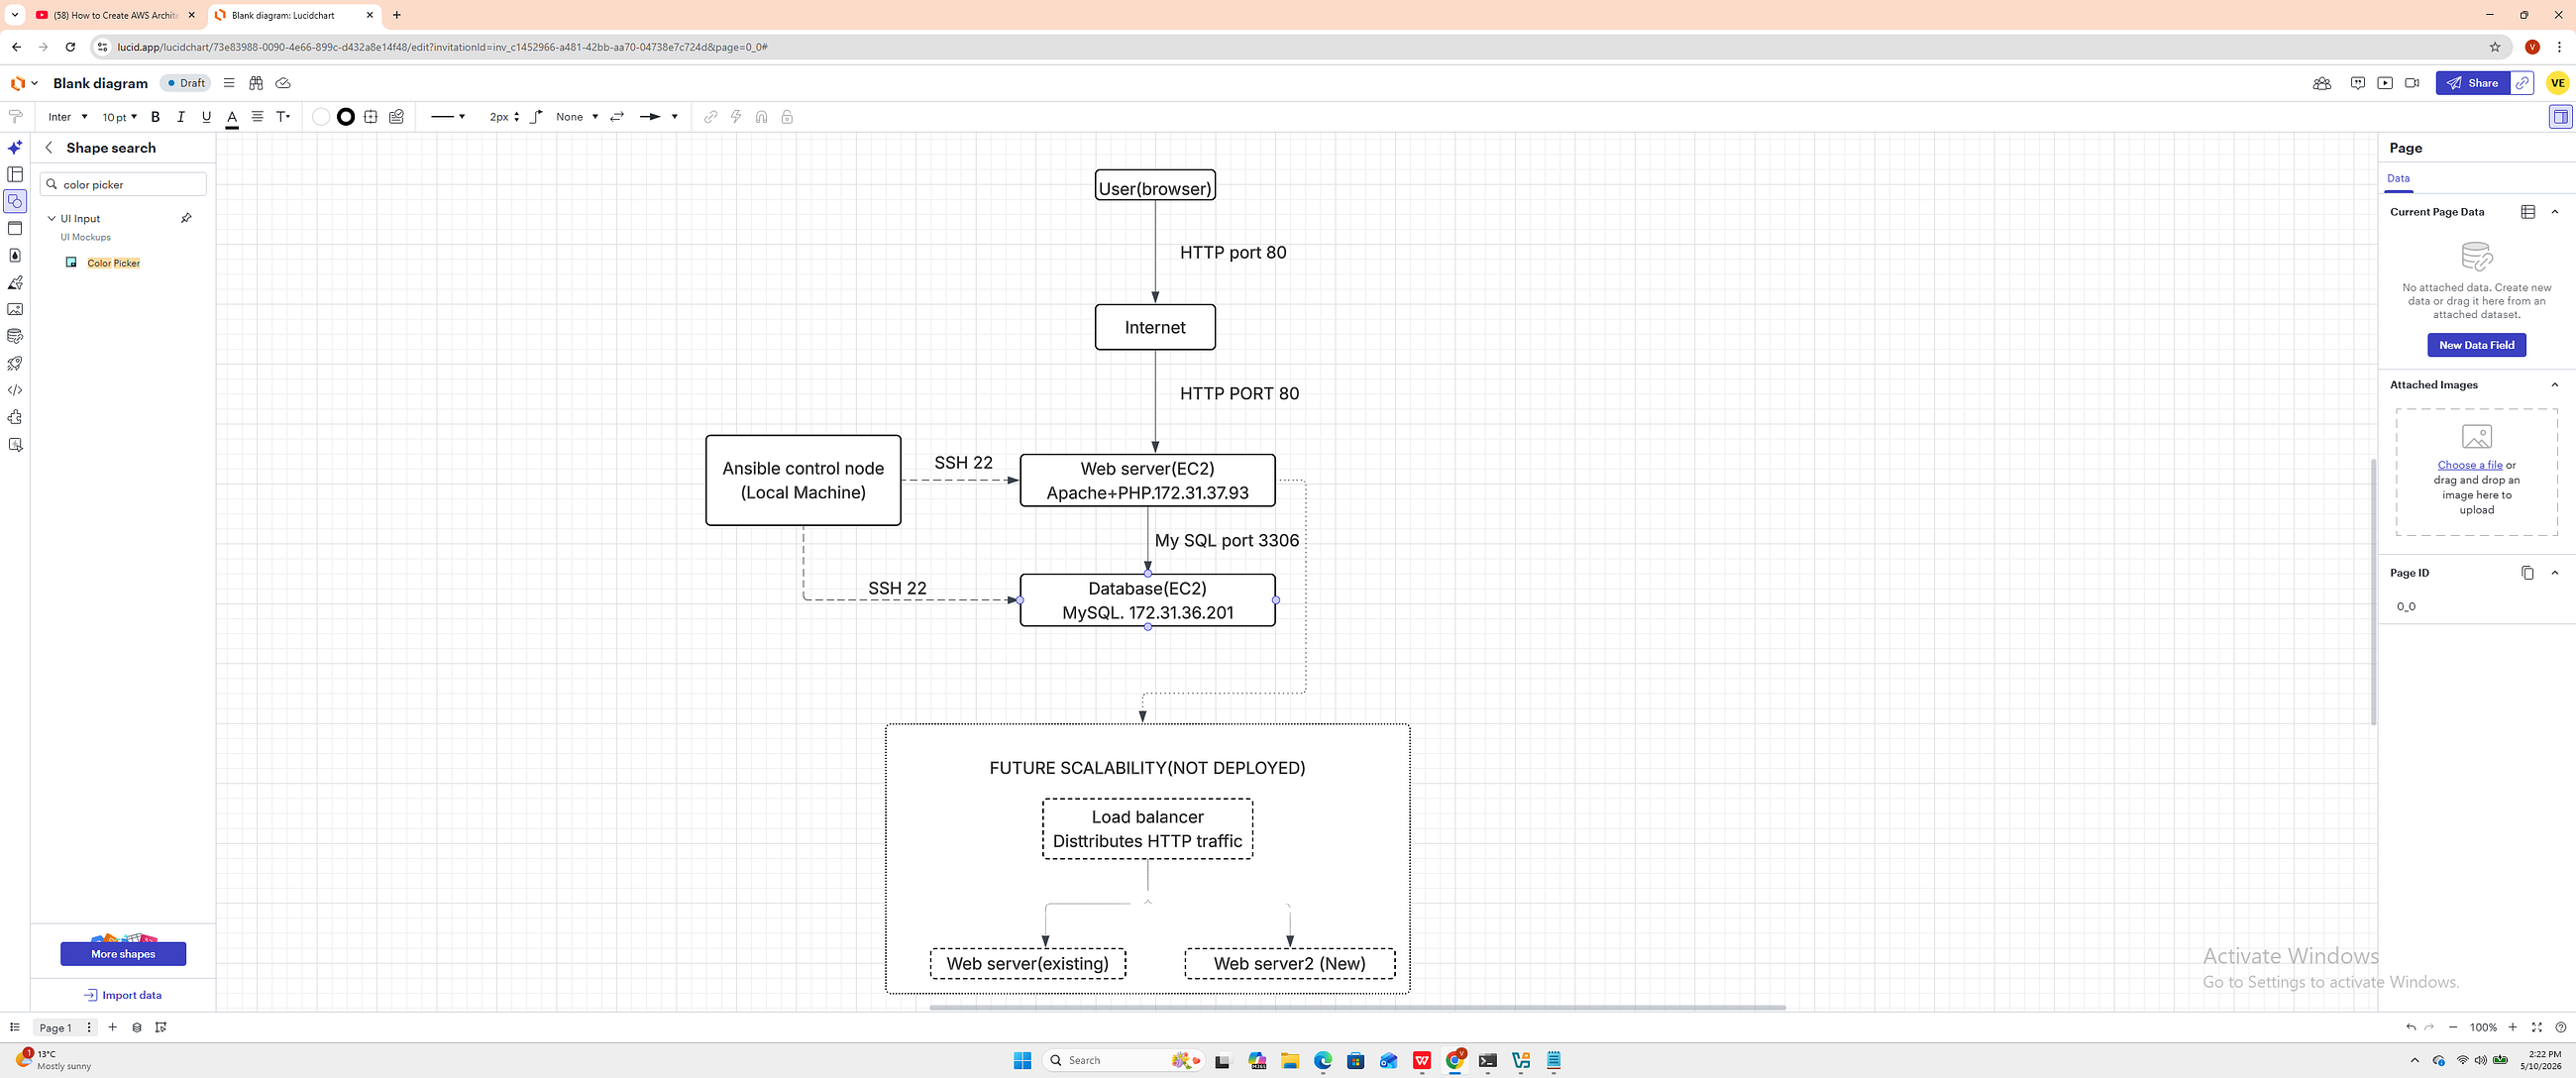The image size is (2576, 1078).
Task: Select the Page 1 tab
Action: (x=55, y=1027)
